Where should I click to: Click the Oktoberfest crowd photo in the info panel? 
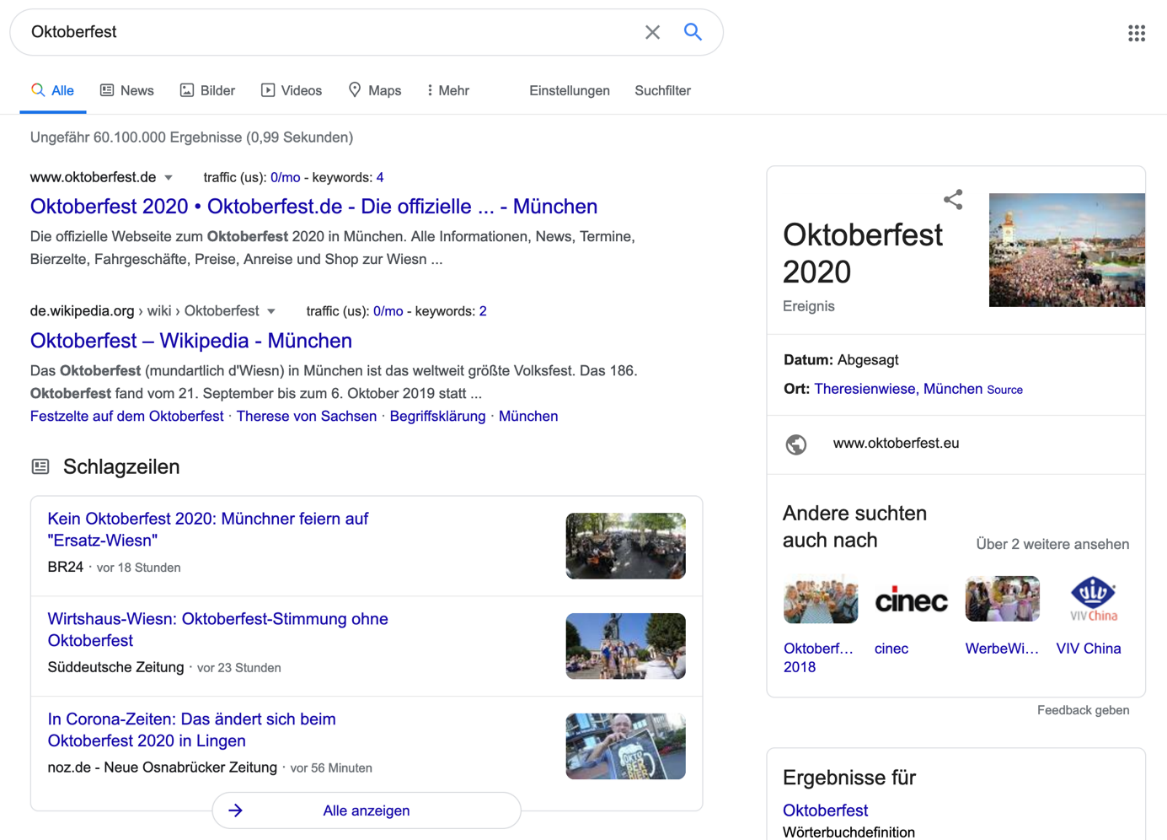pos(1067,250)
